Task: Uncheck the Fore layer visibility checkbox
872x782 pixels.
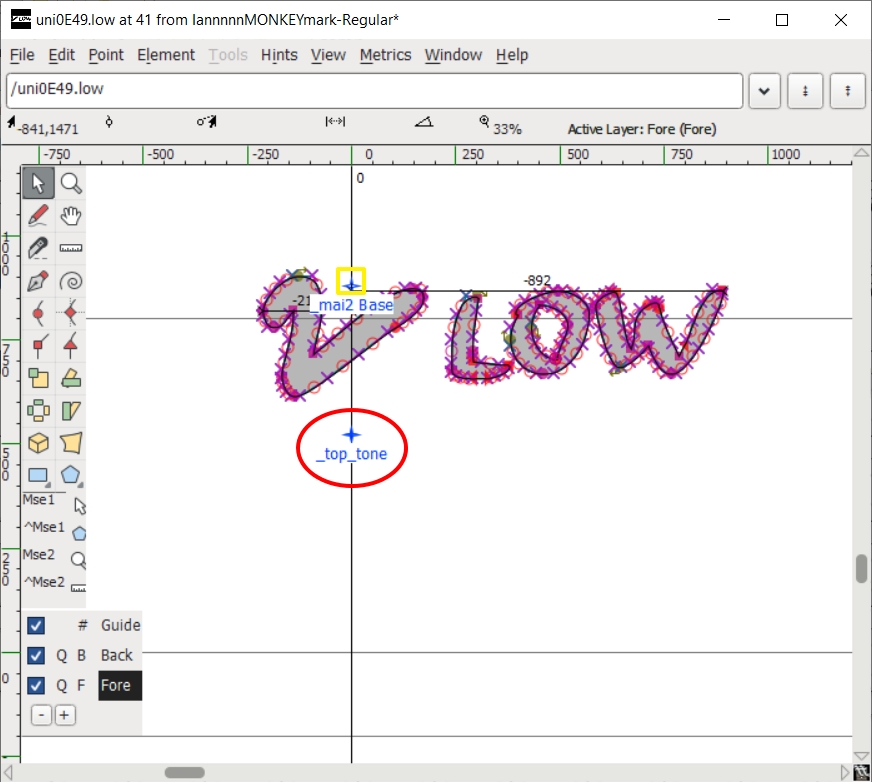Action: click(x=36, y=686)
